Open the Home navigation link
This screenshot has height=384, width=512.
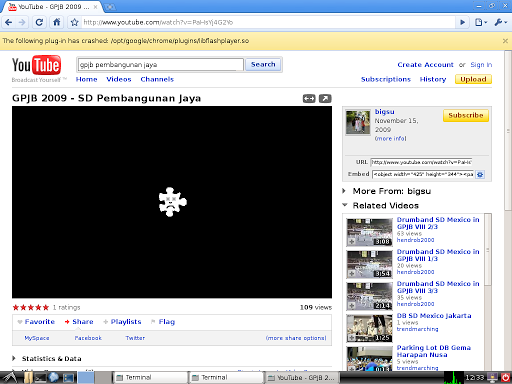coord(86,79)
